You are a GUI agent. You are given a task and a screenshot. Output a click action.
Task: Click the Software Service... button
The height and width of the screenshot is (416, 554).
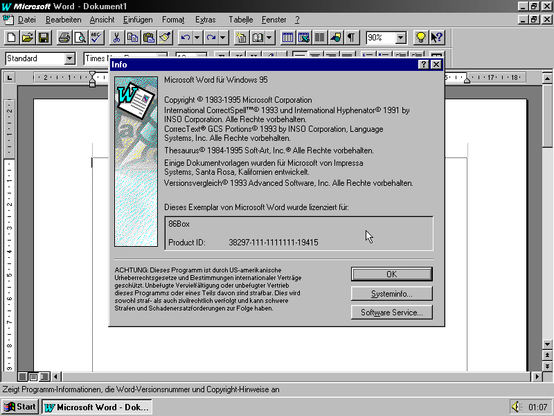coord(391,312)
